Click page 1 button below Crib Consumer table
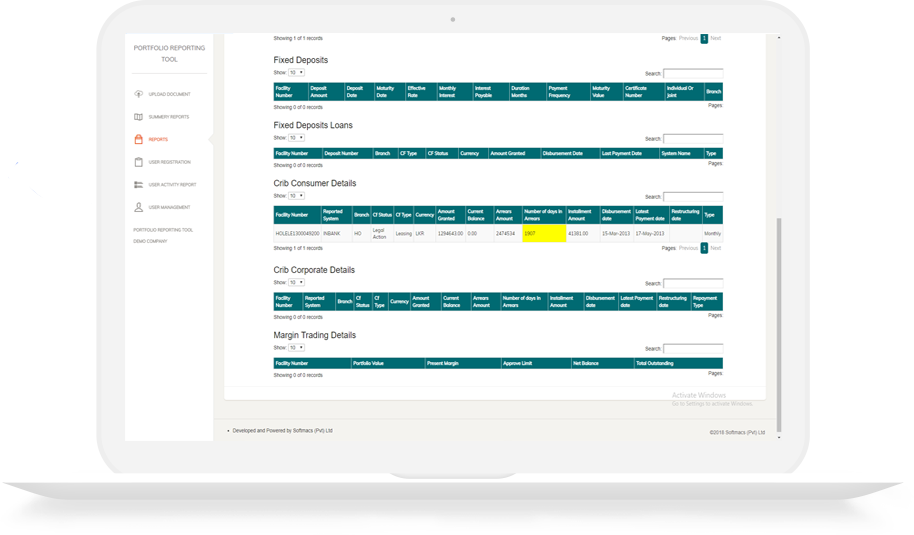Image resolution: width=914 pixels, height=535 pixels. pyautogui.click(x=704, y=248)
